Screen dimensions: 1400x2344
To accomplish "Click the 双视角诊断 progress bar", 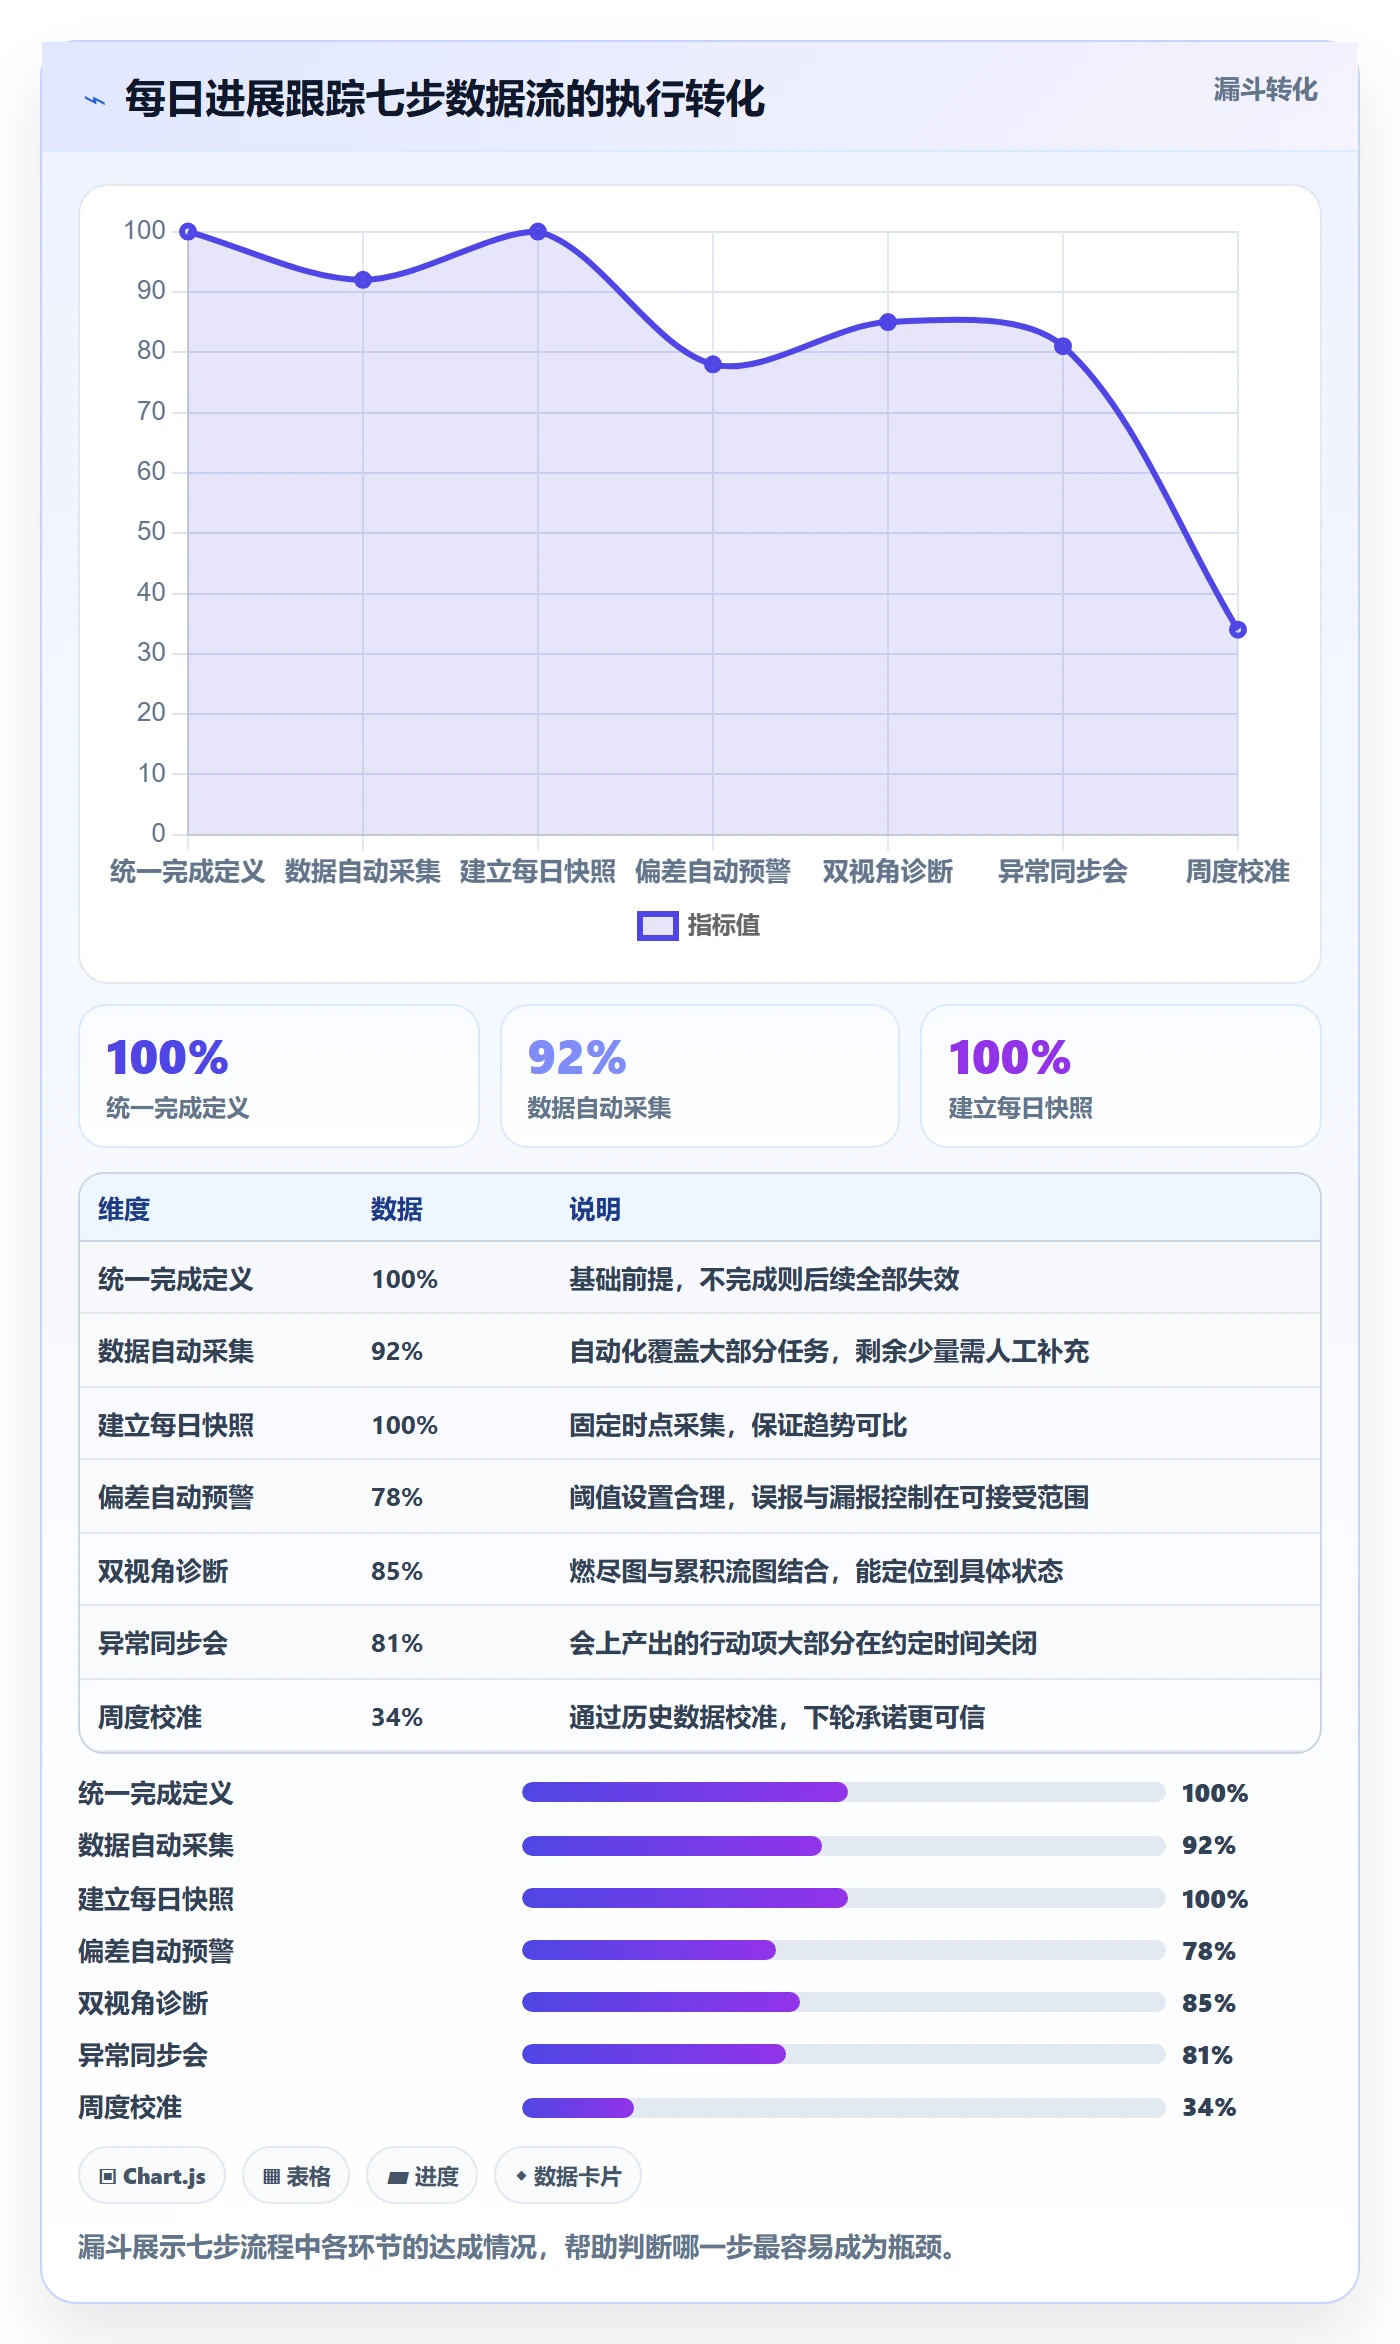I will pyautogui.click(x=844, y=2002).
